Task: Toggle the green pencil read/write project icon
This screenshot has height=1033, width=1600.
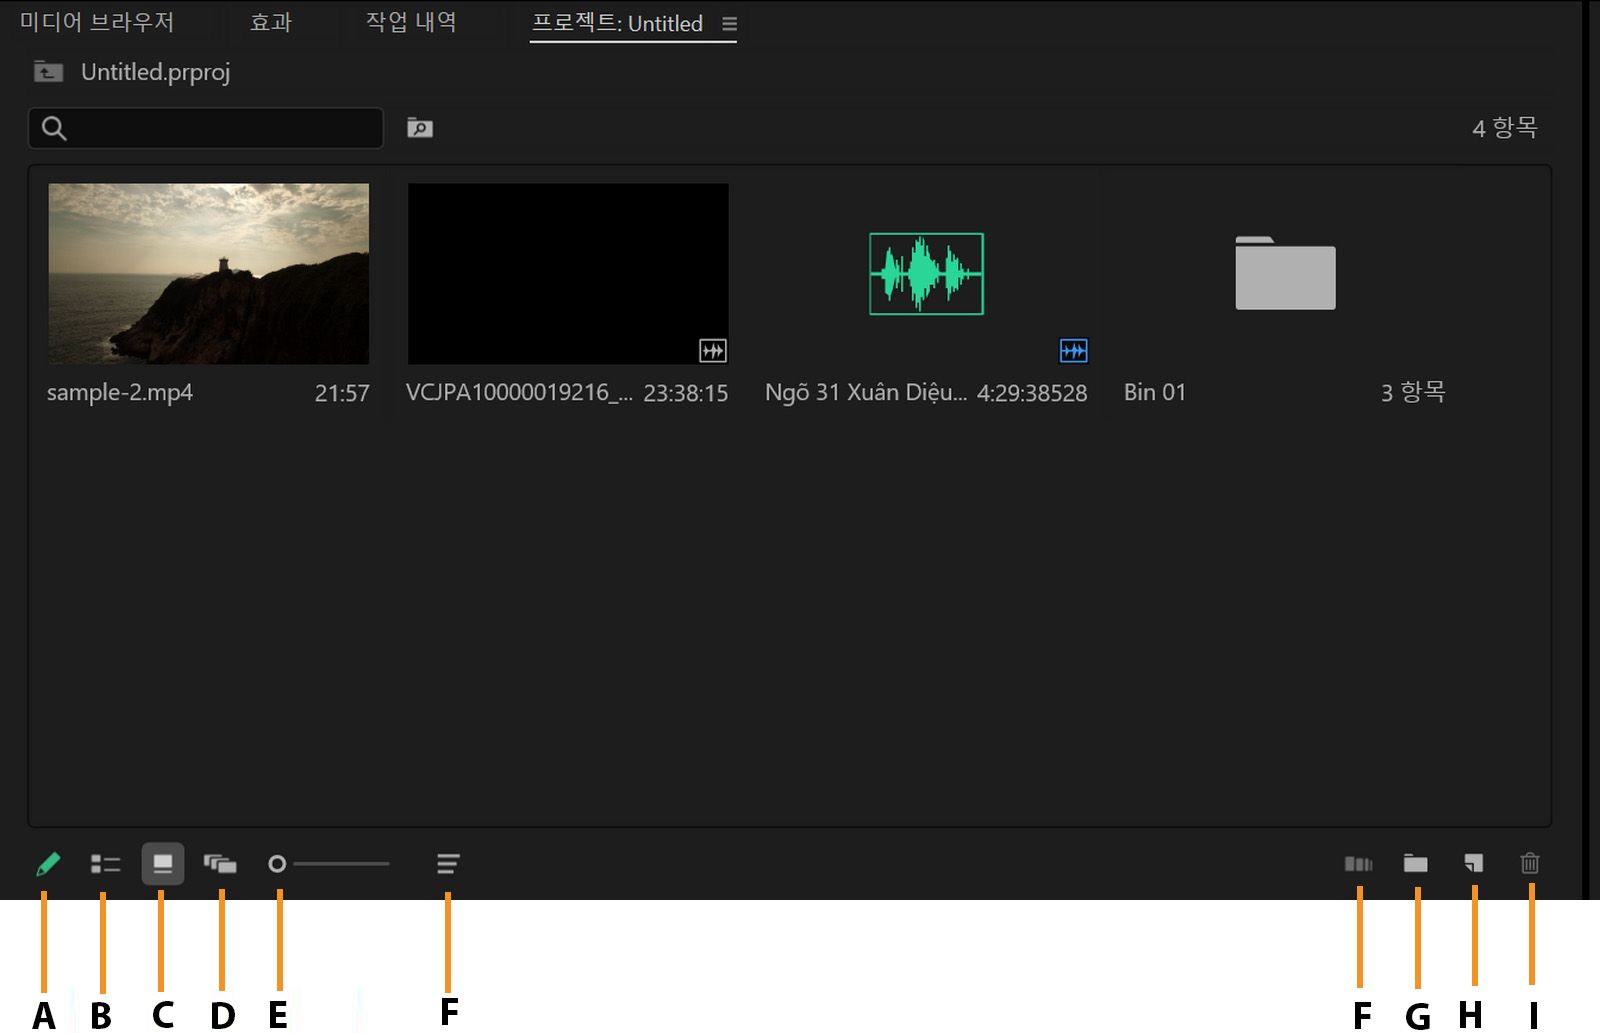Action: [47, 864]
